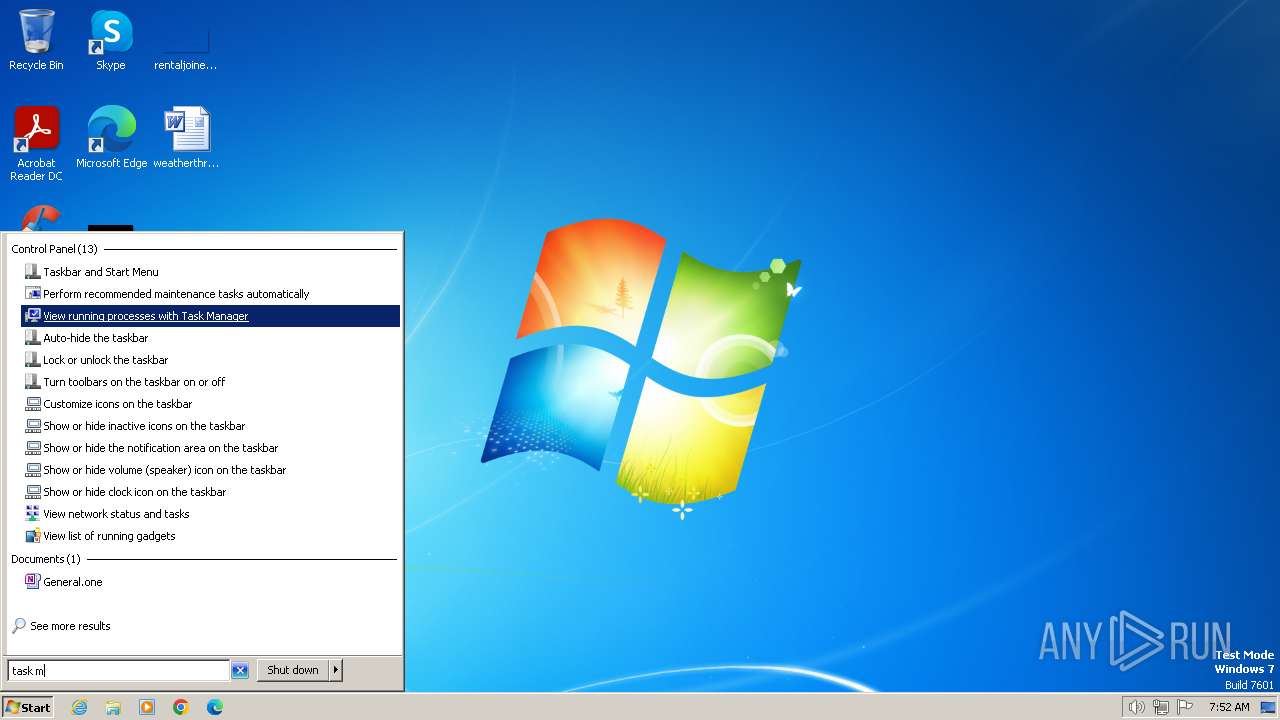Open the General.one document result
Screen dimensions: 1280x720
[210, 582]
